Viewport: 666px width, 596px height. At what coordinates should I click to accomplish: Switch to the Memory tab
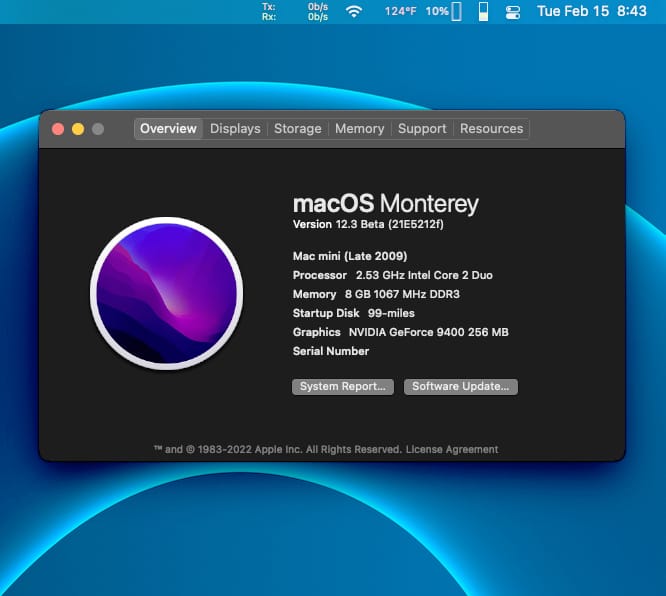point(359,129)
